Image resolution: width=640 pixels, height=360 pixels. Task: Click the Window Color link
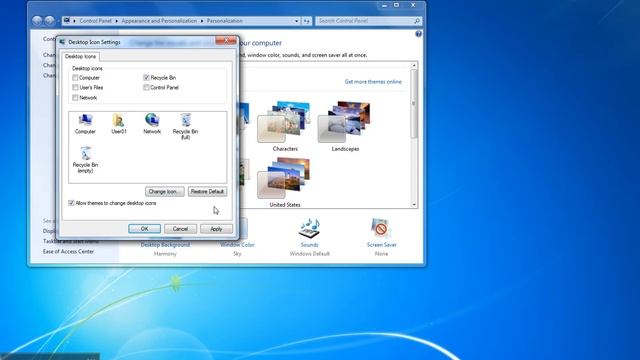(x=237, y=245)
